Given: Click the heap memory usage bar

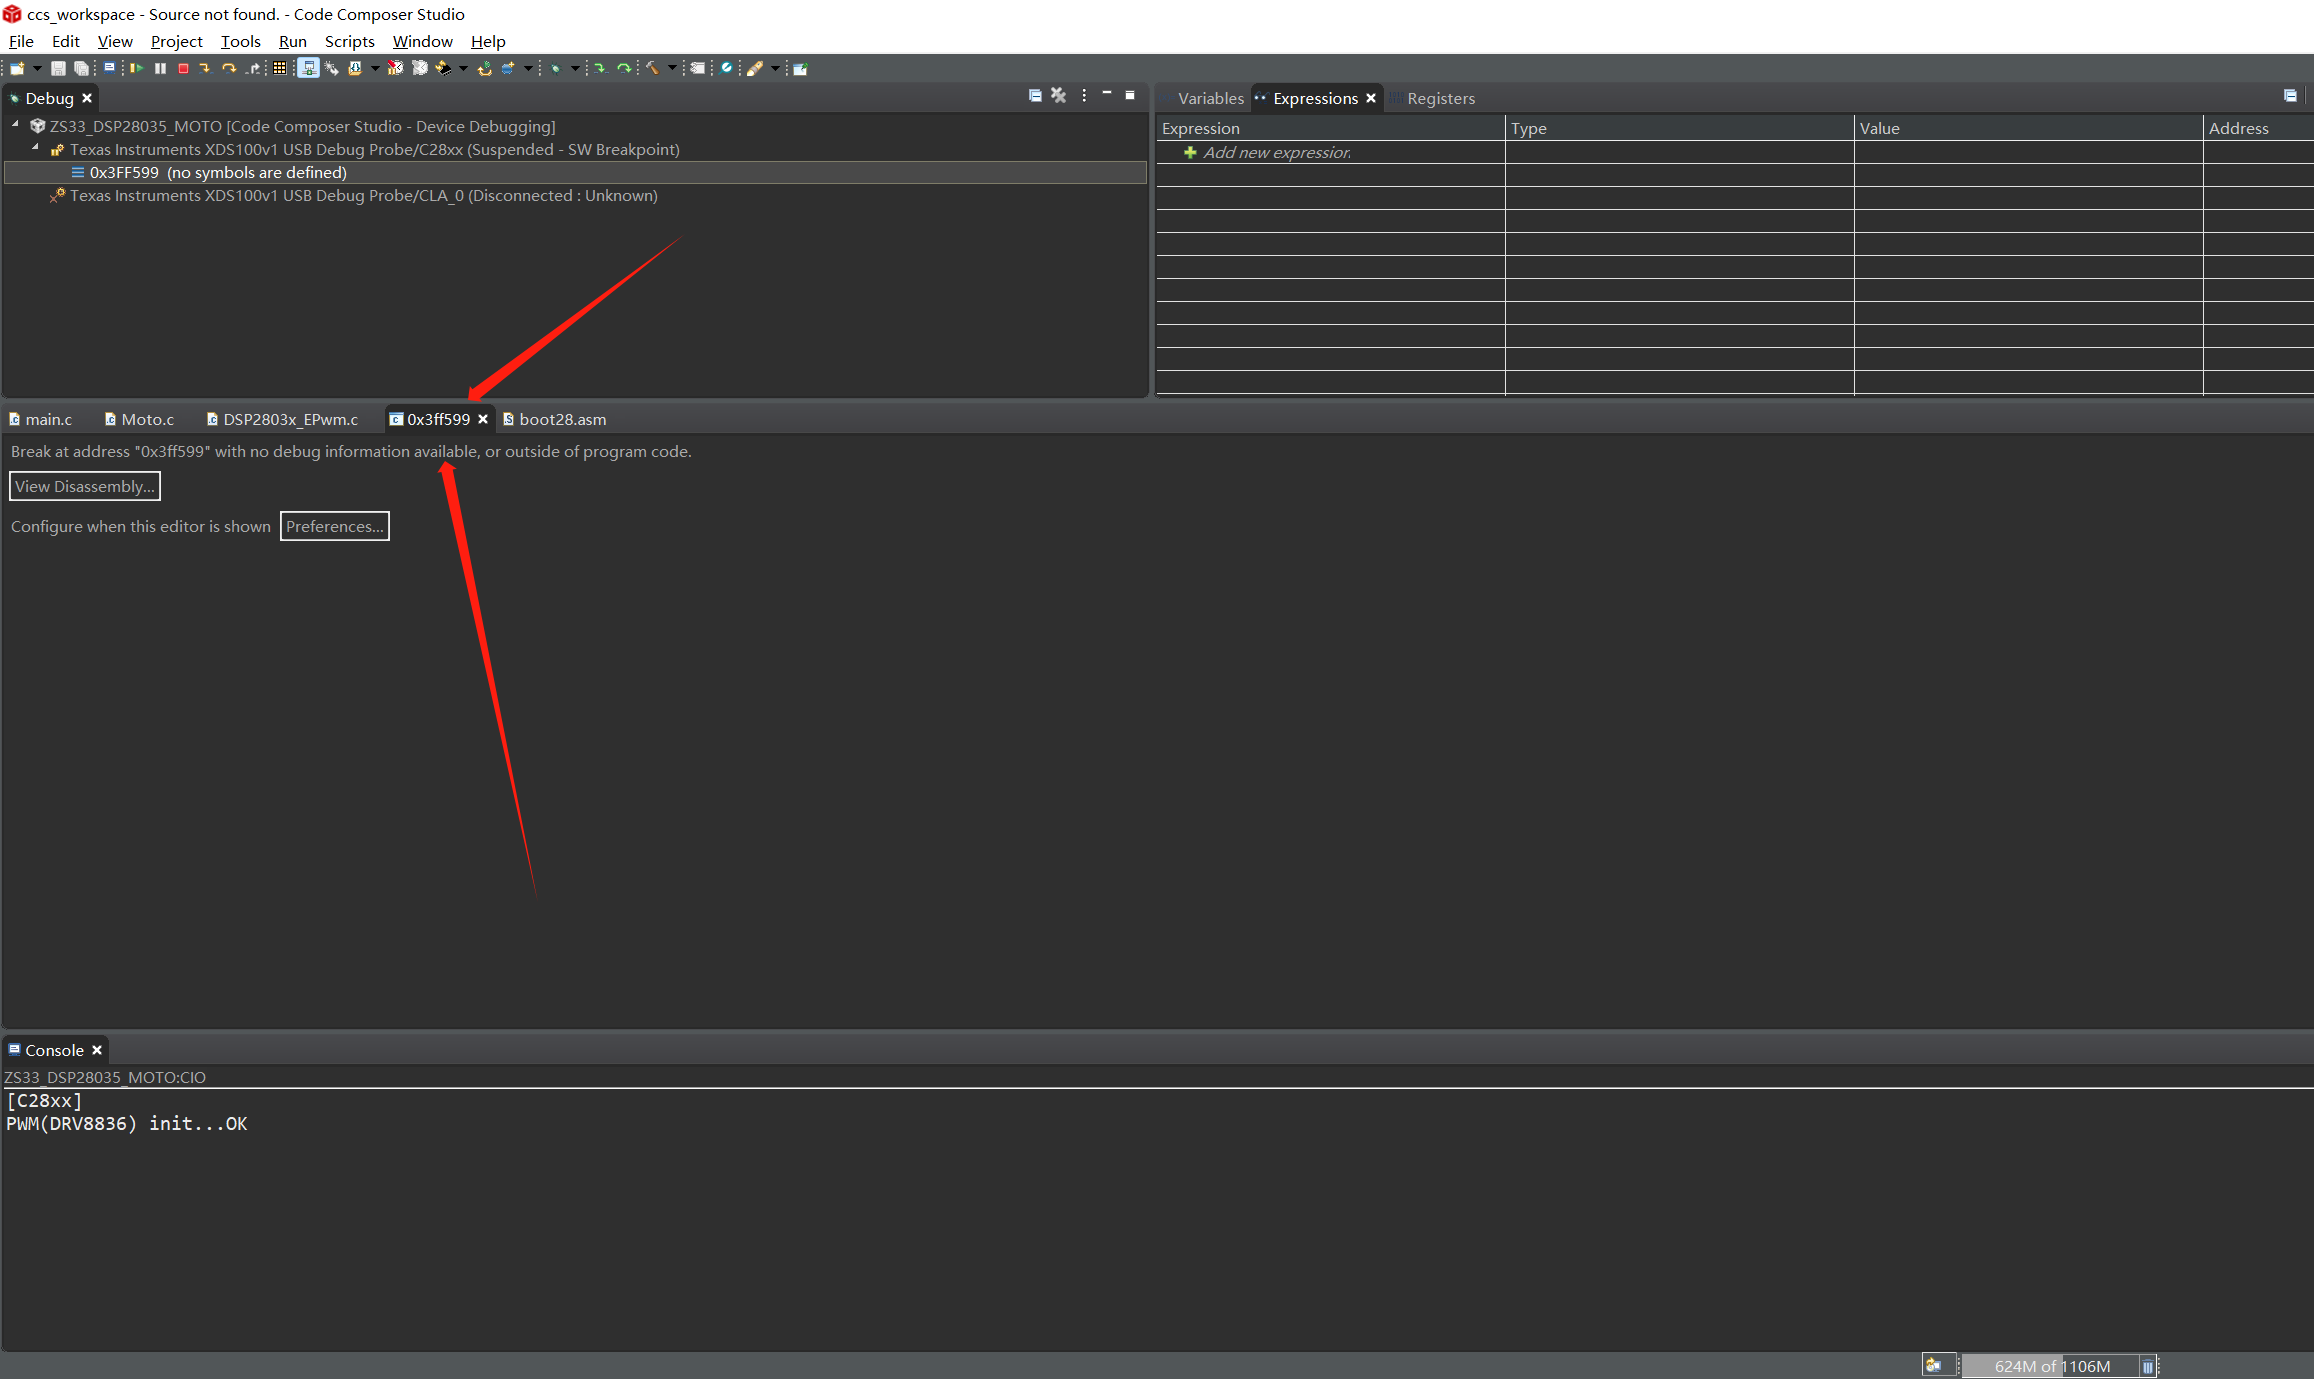Looking at the screenshot, I should [x=2050, y=1366].
